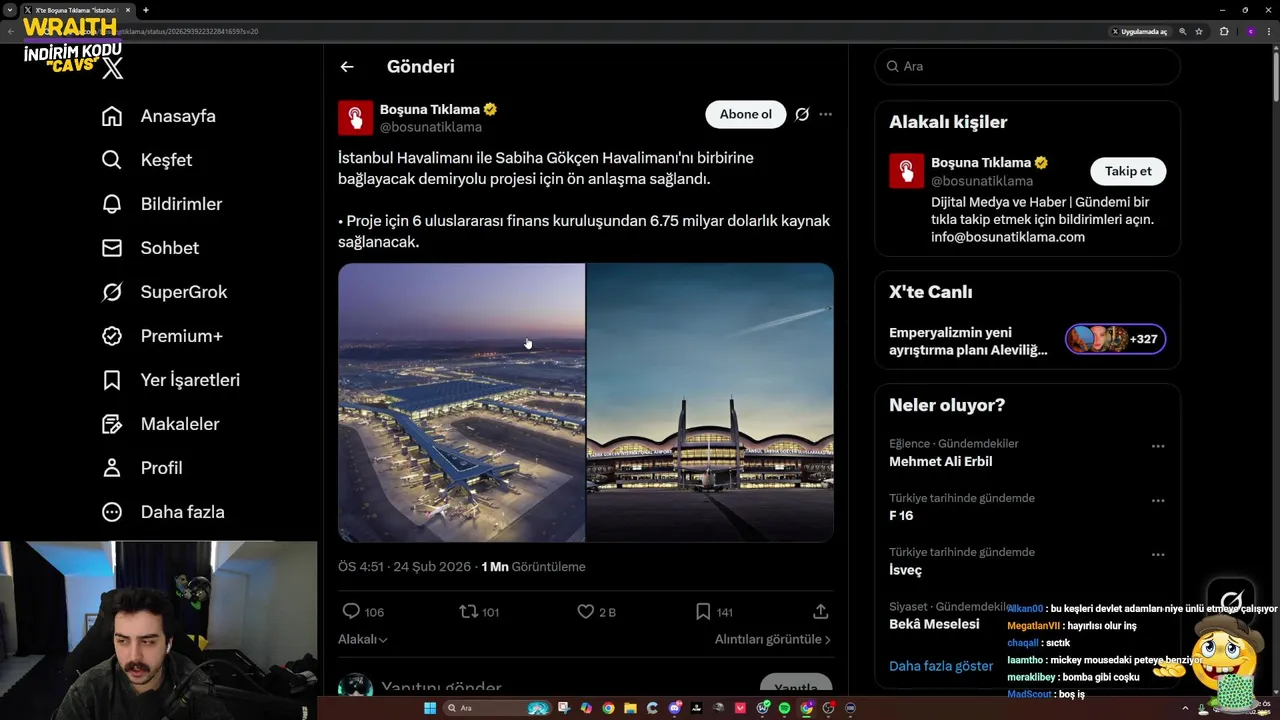
Task: Open Discord icon on taskbar
Action: [x=675, y=708]
